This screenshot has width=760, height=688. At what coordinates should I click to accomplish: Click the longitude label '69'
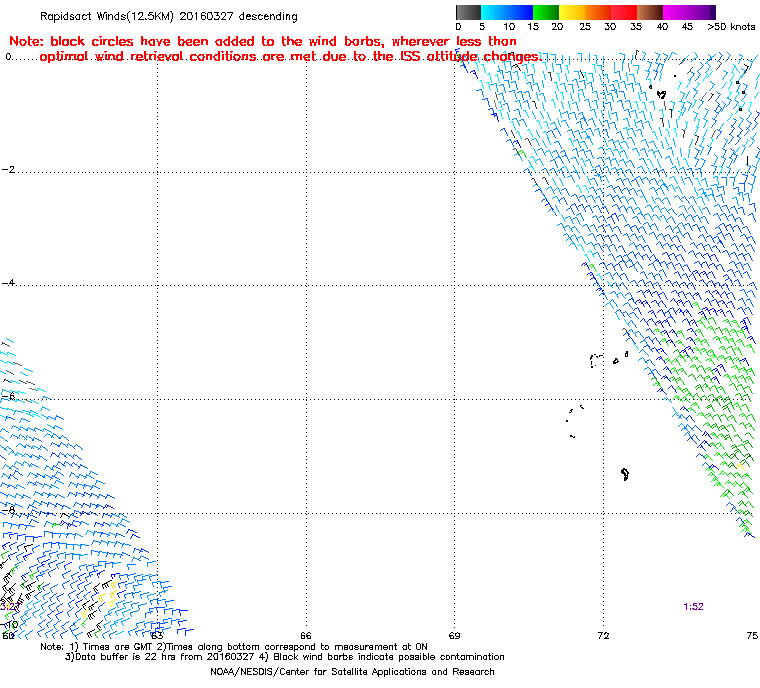pos(454,636)
